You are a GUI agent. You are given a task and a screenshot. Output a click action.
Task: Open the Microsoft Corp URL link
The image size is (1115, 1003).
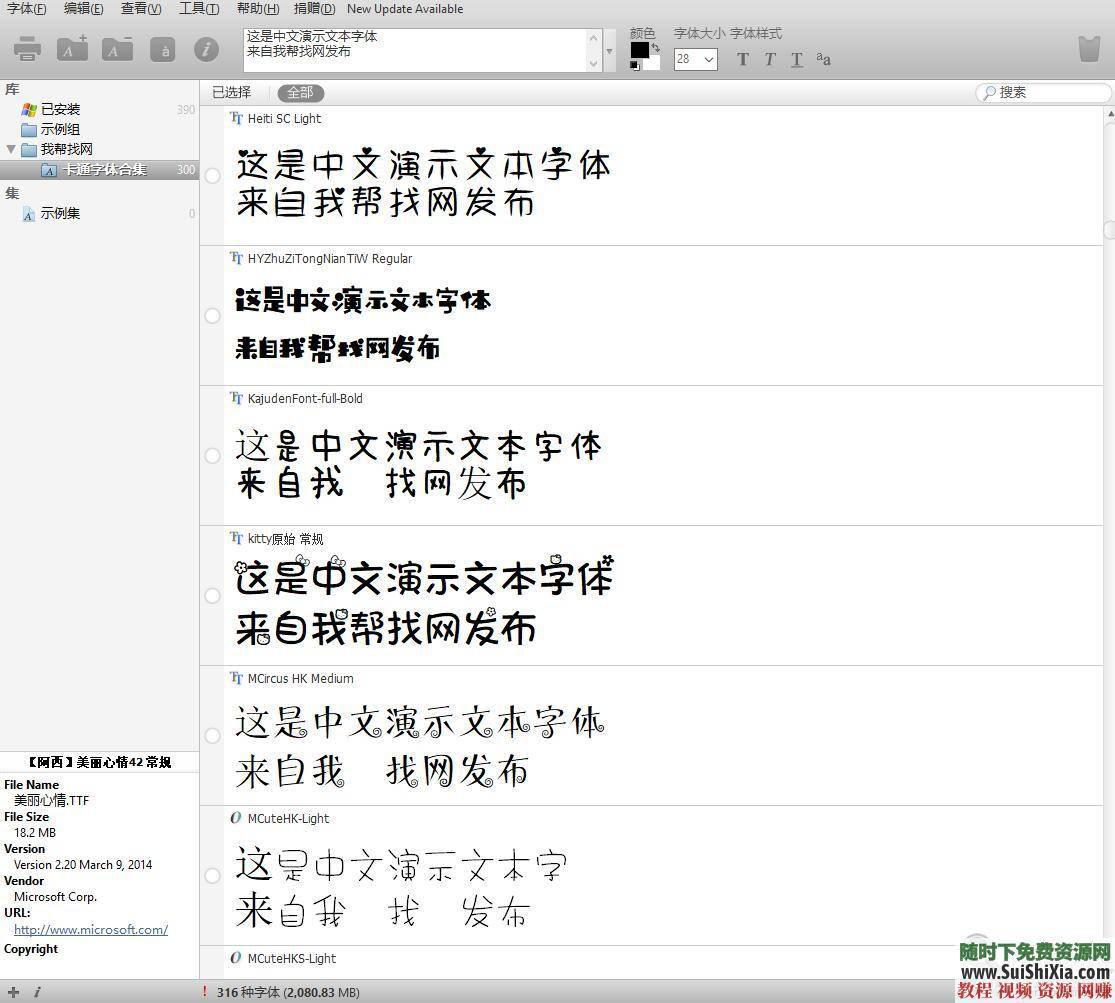[90, 929]
